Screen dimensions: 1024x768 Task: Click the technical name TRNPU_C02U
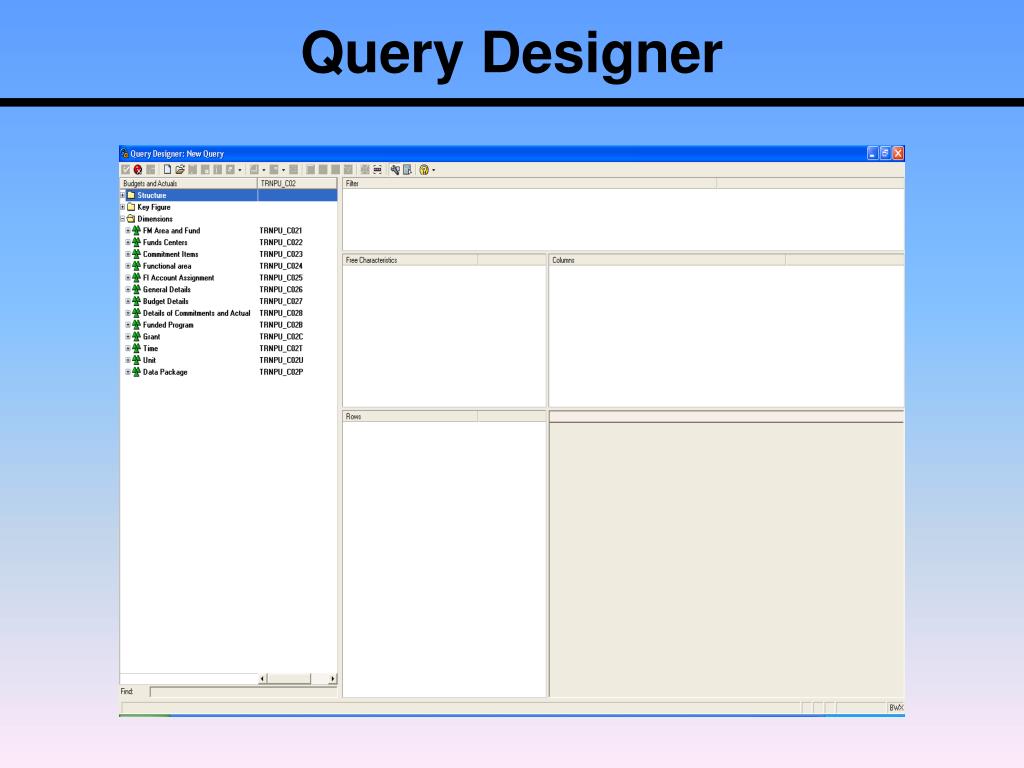click(x=281, y=360)
